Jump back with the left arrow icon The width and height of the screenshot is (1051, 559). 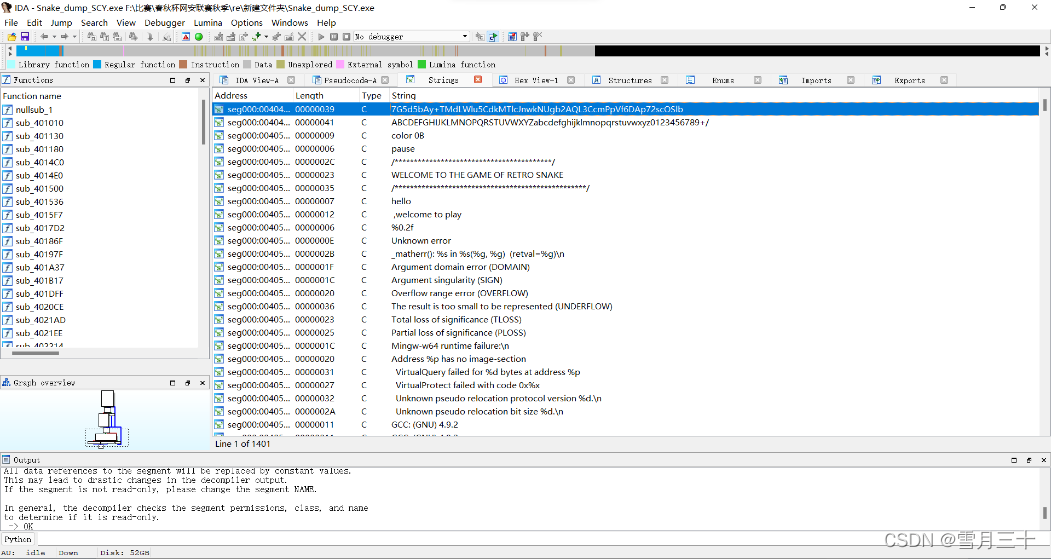(x=44, y=36)
